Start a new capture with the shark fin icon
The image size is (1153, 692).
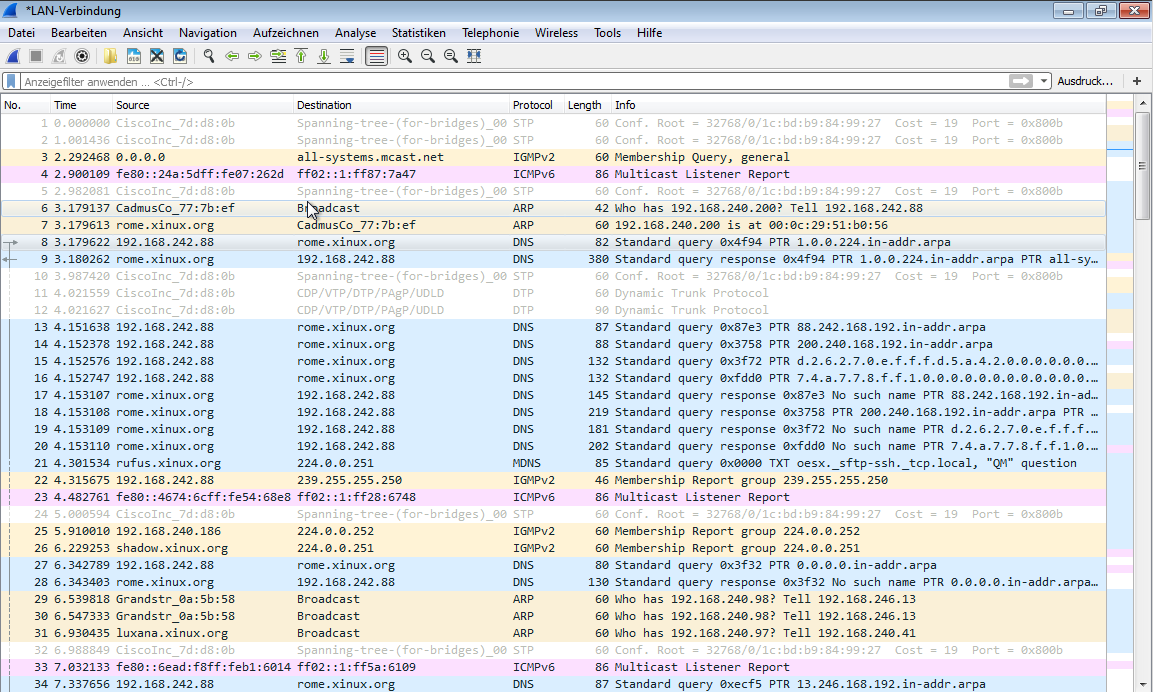click(13, 56)
